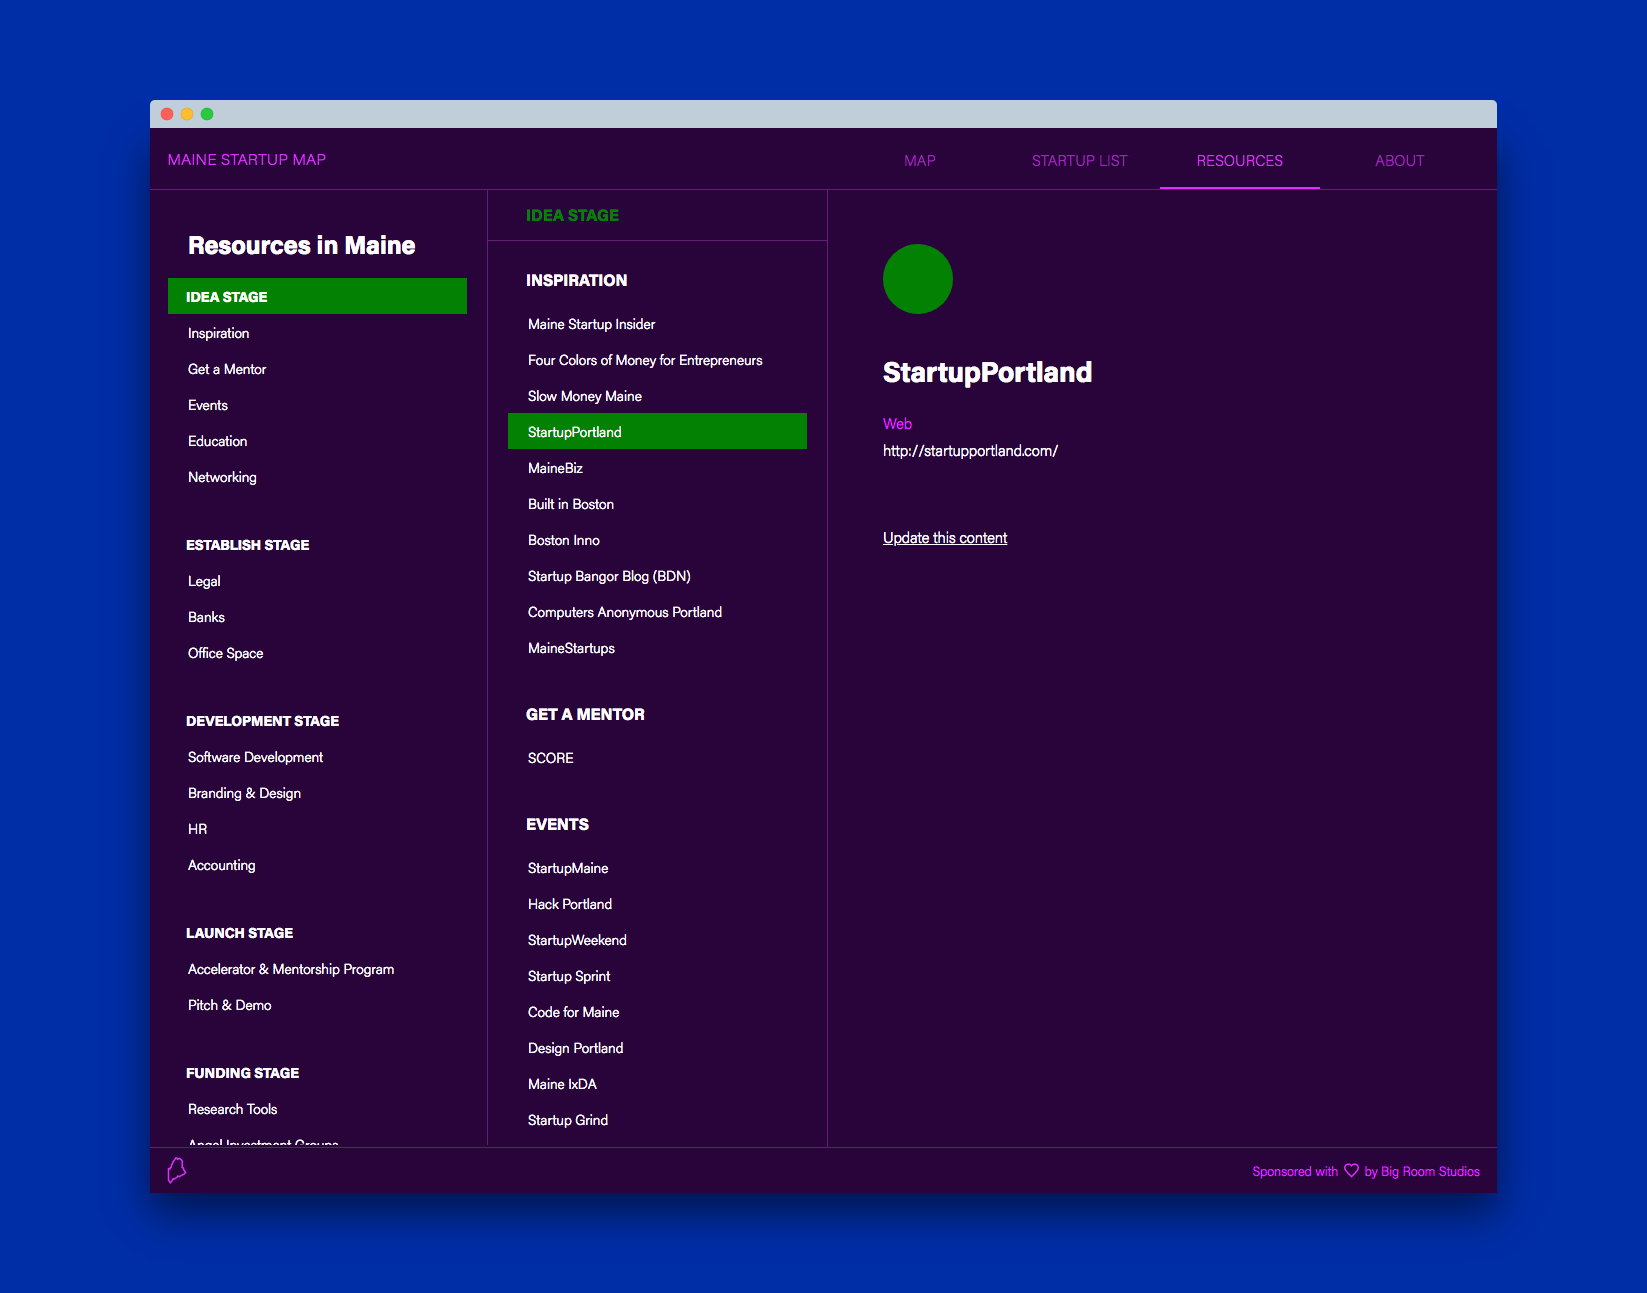Viewport: 1647px width, 1293px height.
Task: Select Built in Boston resource
Action: click(571, 504)
